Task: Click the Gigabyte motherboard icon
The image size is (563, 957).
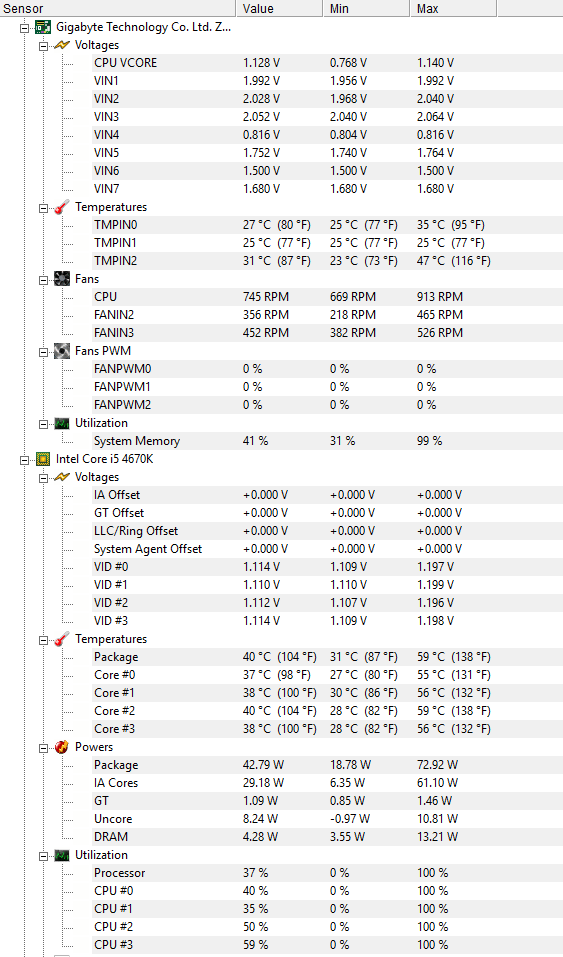Action: coord(43,27)
